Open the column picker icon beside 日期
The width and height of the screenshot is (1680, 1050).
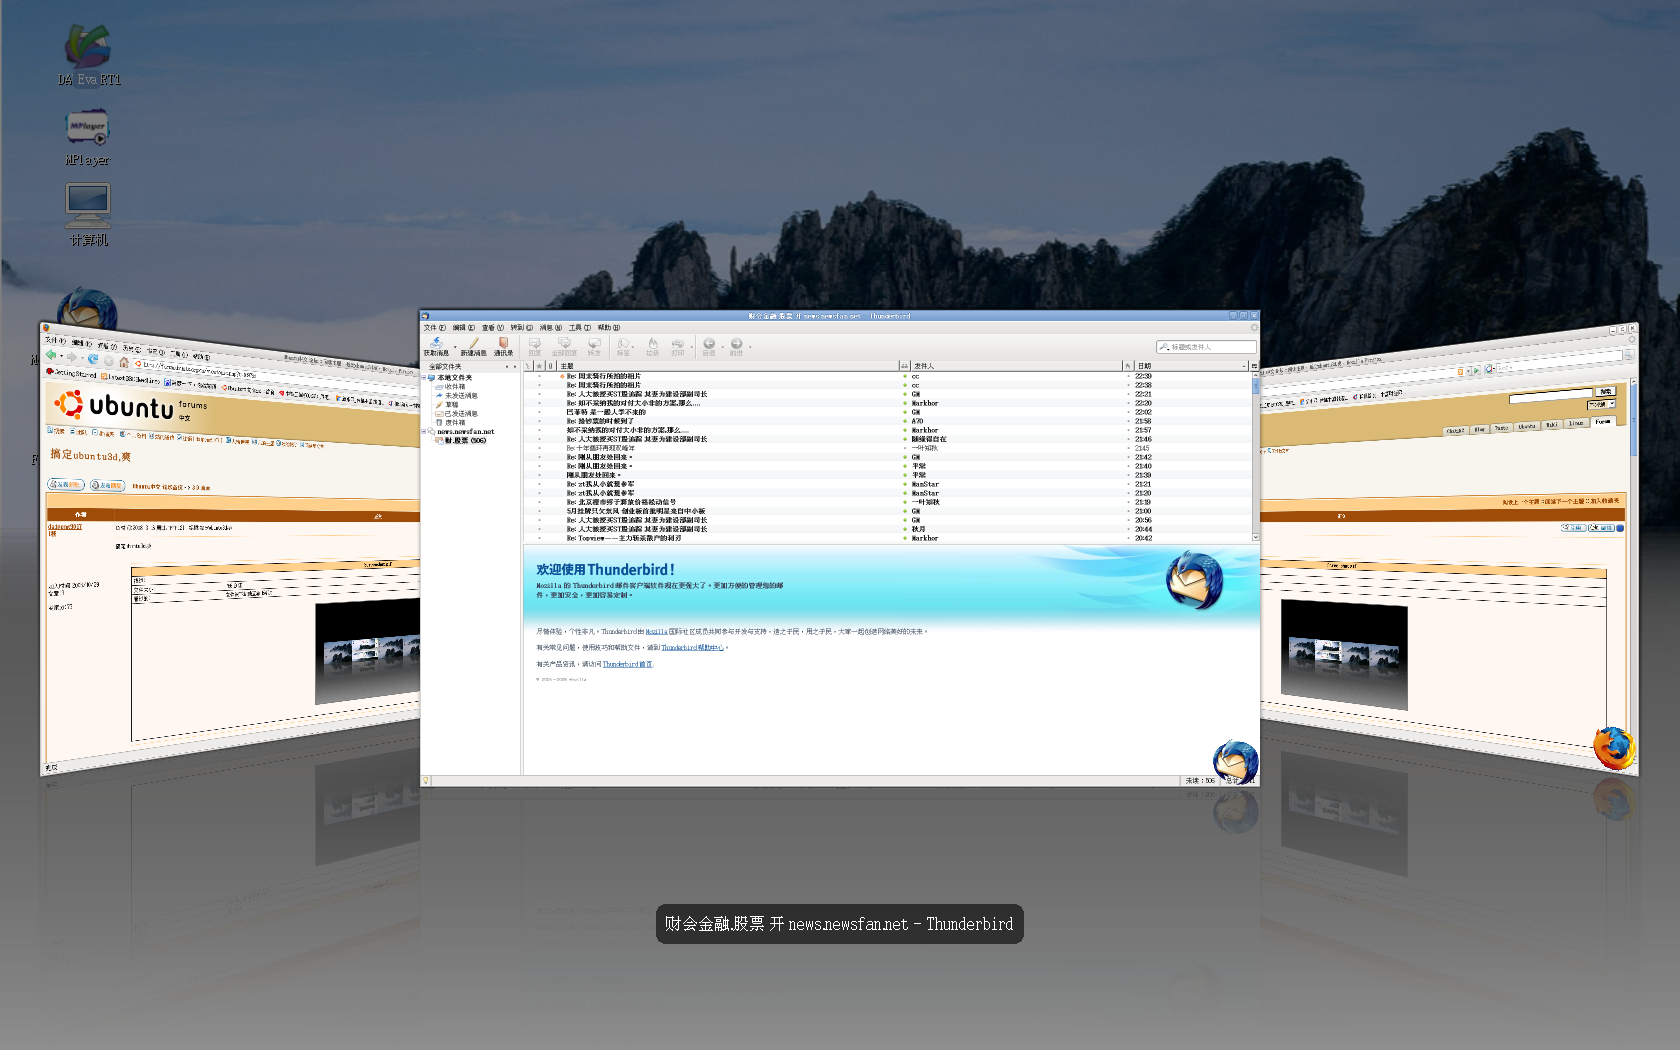(1254, 366)
